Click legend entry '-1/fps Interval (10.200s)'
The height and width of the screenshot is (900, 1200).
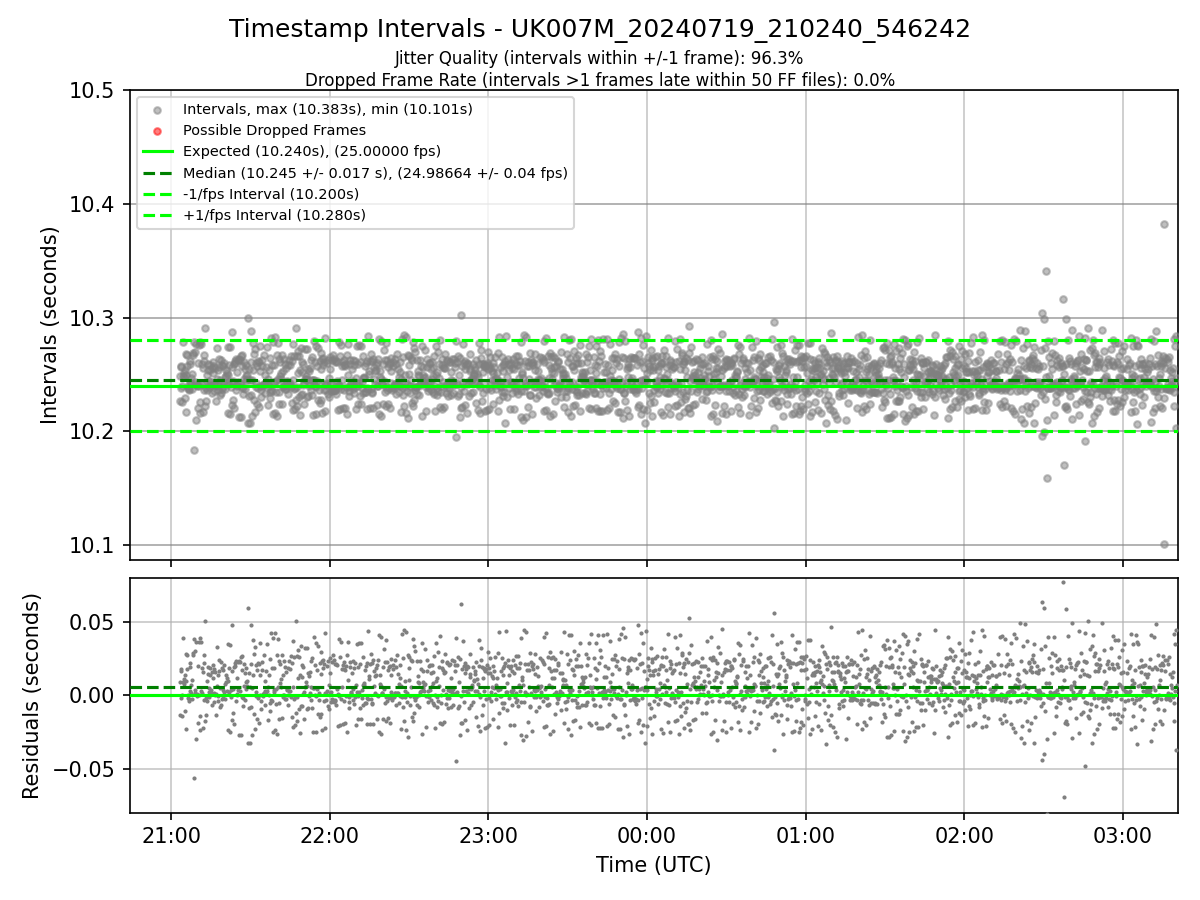pos(271,194)
